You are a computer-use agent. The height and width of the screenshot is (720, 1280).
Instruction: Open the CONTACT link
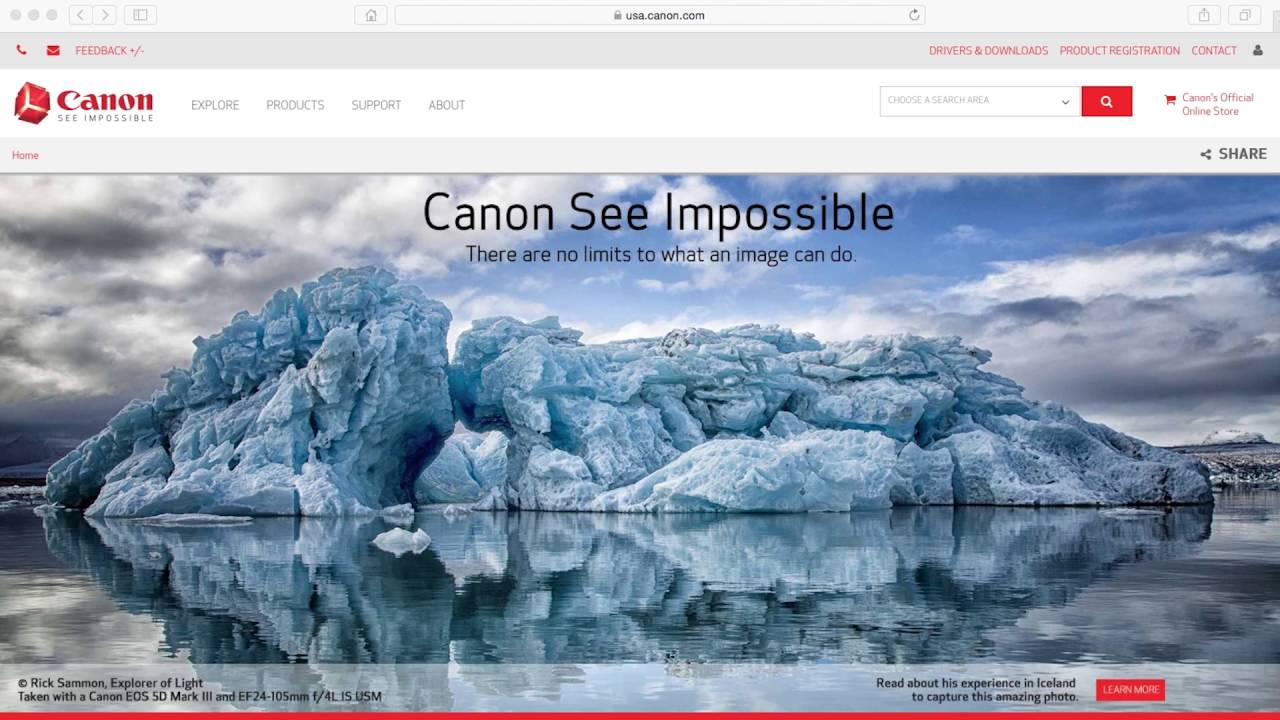[x=1214, y=50]
